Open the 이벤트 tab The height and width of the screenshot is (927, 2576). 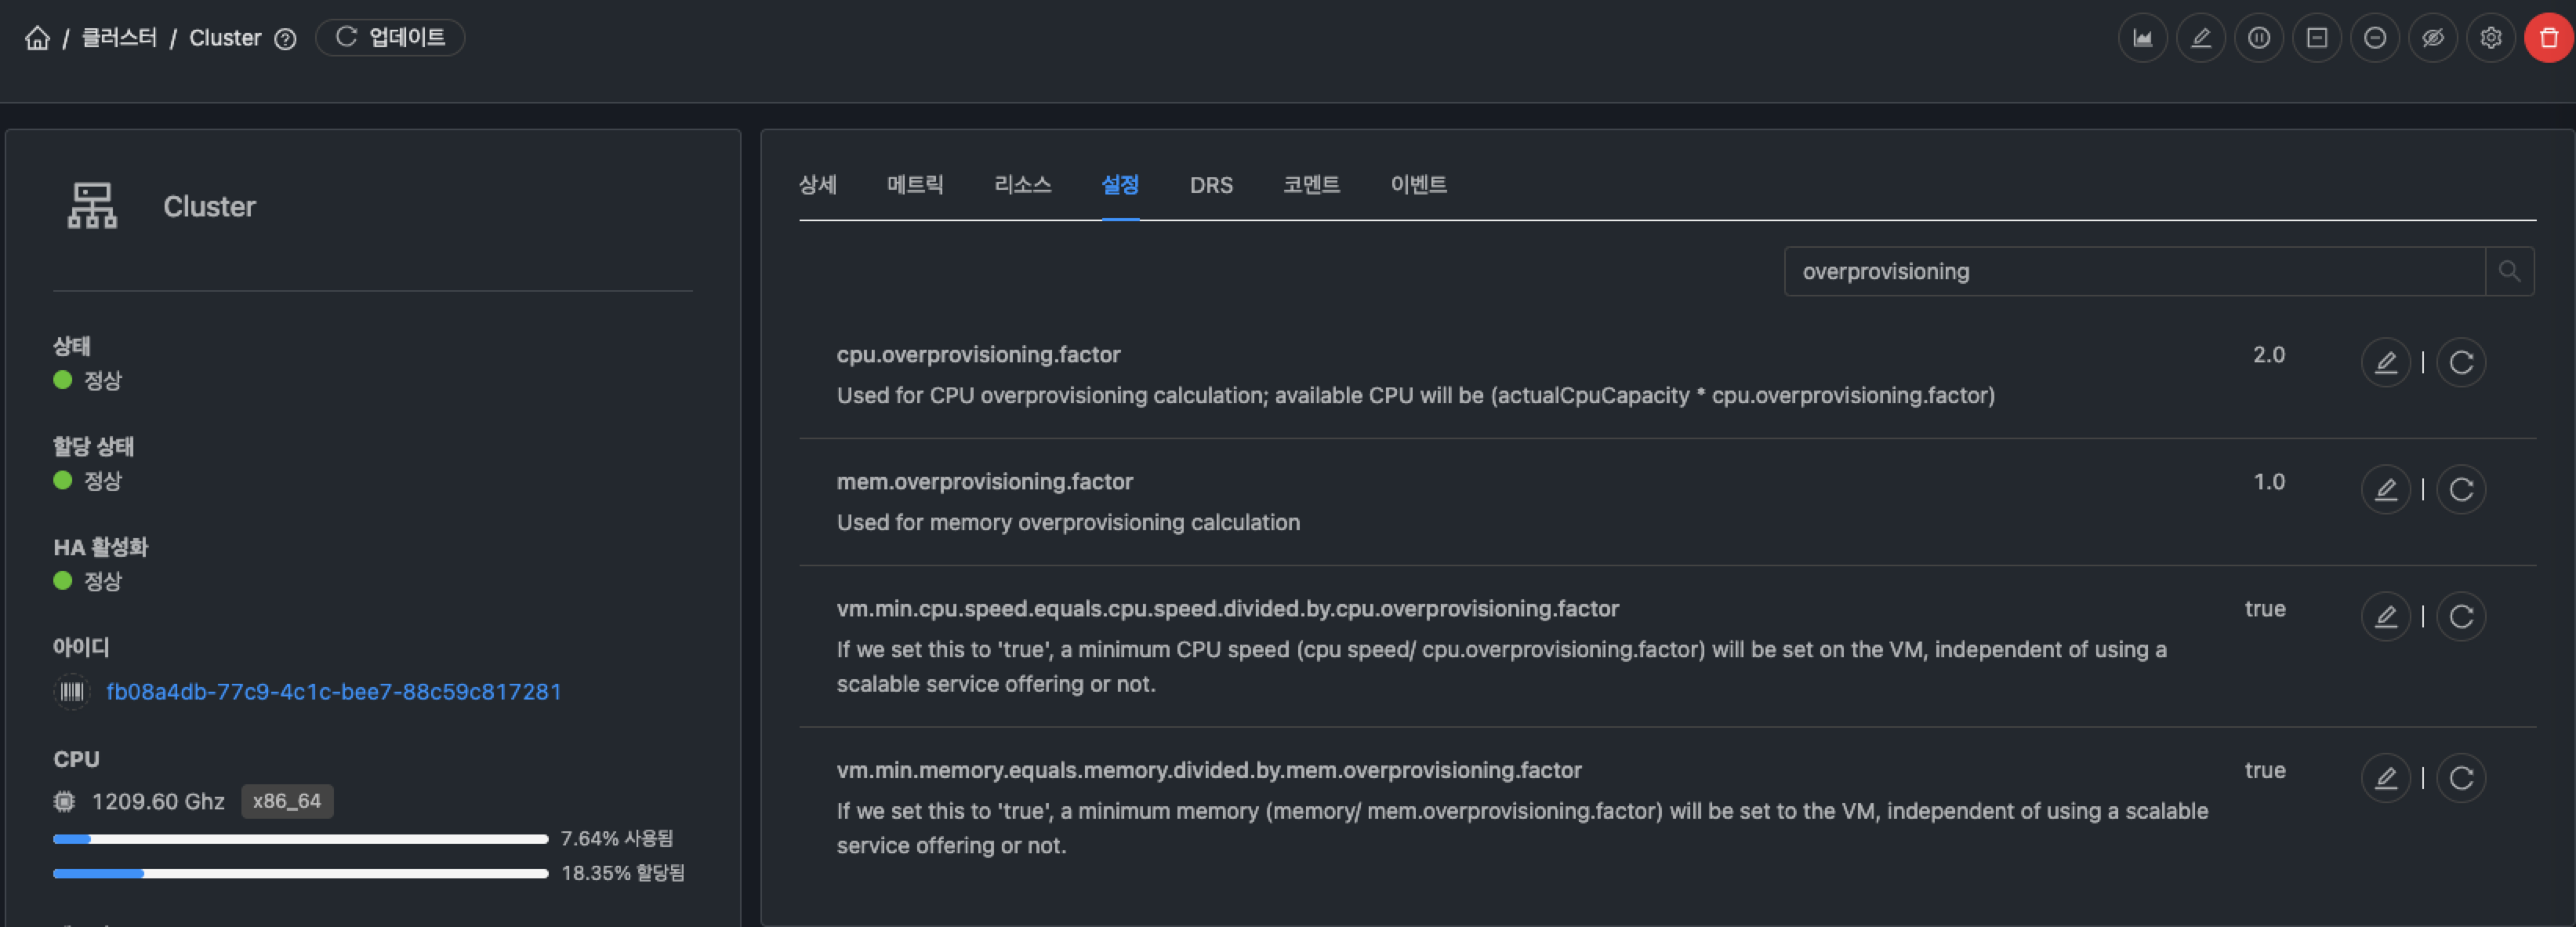pos(1418,185)
